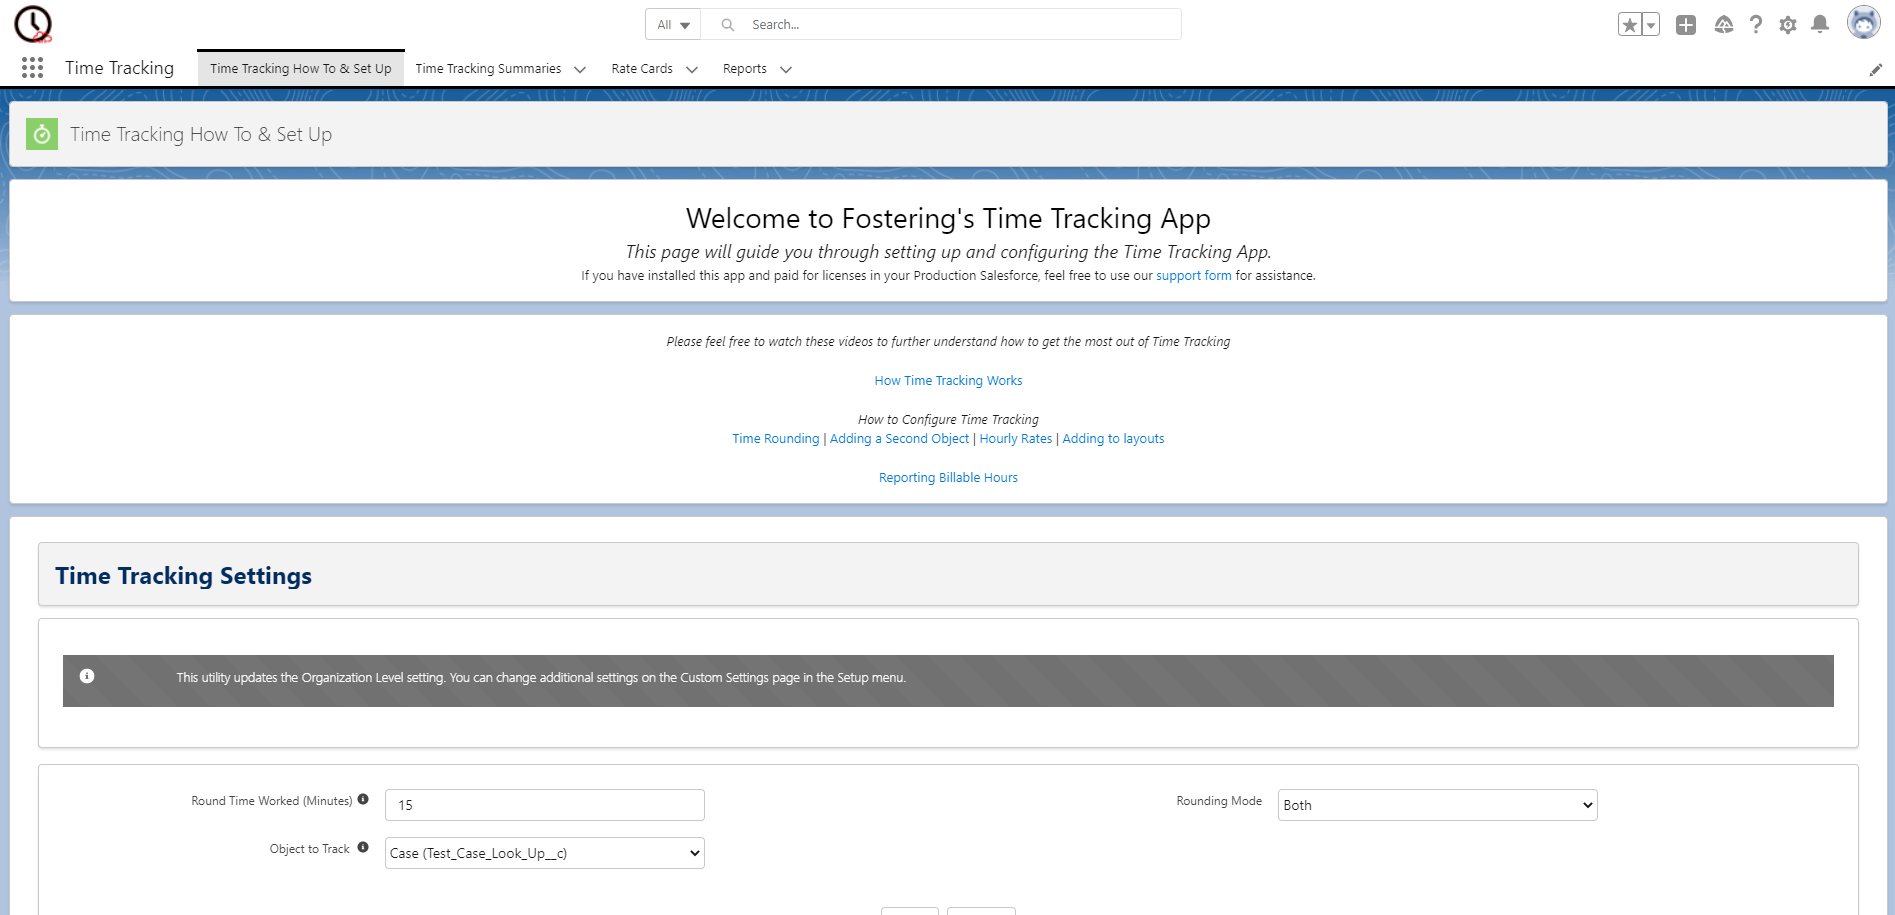Click the search magnifier icon
Viewport: 1895px width, 915px height.
[727, 24]
